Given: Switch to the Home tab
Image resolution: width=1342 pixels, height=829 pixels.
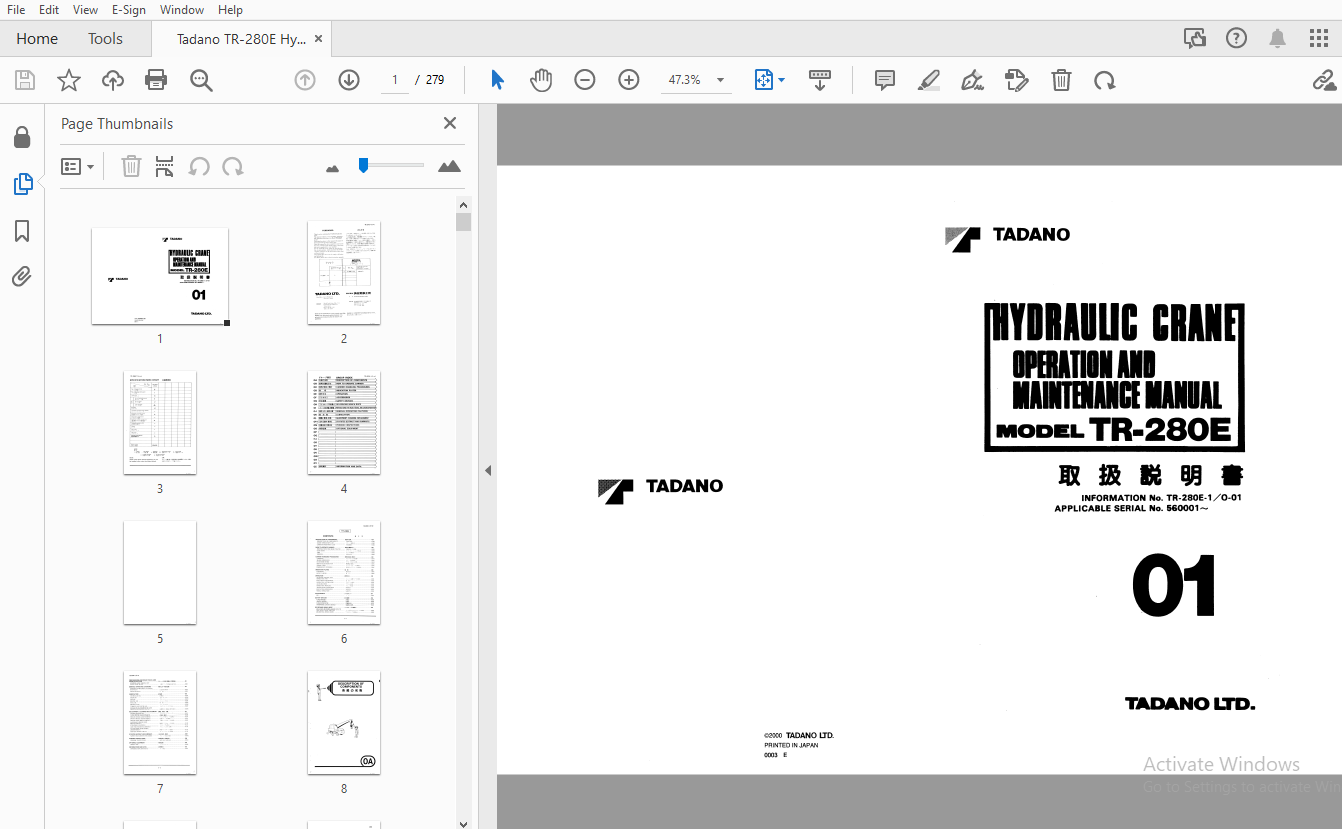Looking at the screenshot, I should pyautogui.click(x=37, y=39).
